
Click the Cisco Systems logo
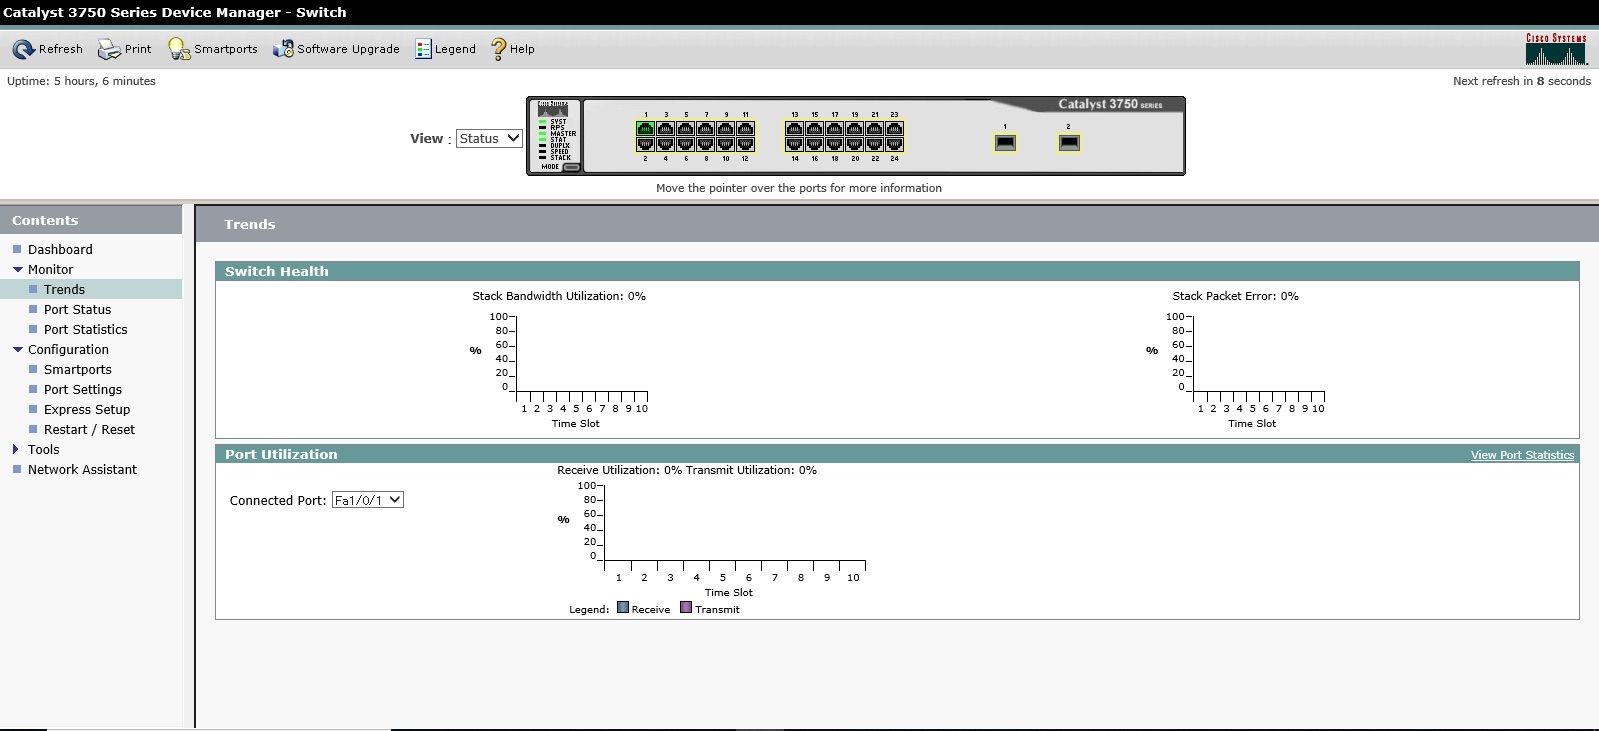point(1555,49)
